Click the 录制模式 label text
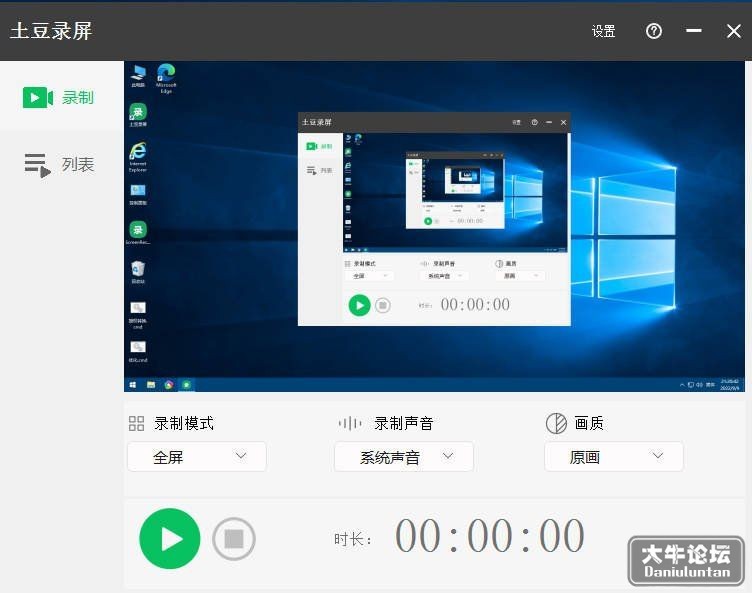The width and height of the screenshot is (752, 593). (x=184, y=423)
